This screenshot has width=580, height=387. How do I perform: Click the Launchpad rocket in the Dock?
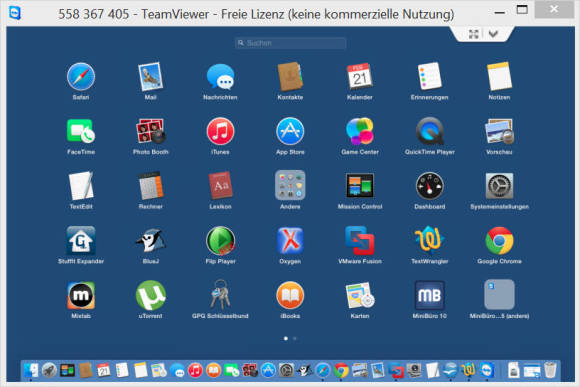[49, 370]
